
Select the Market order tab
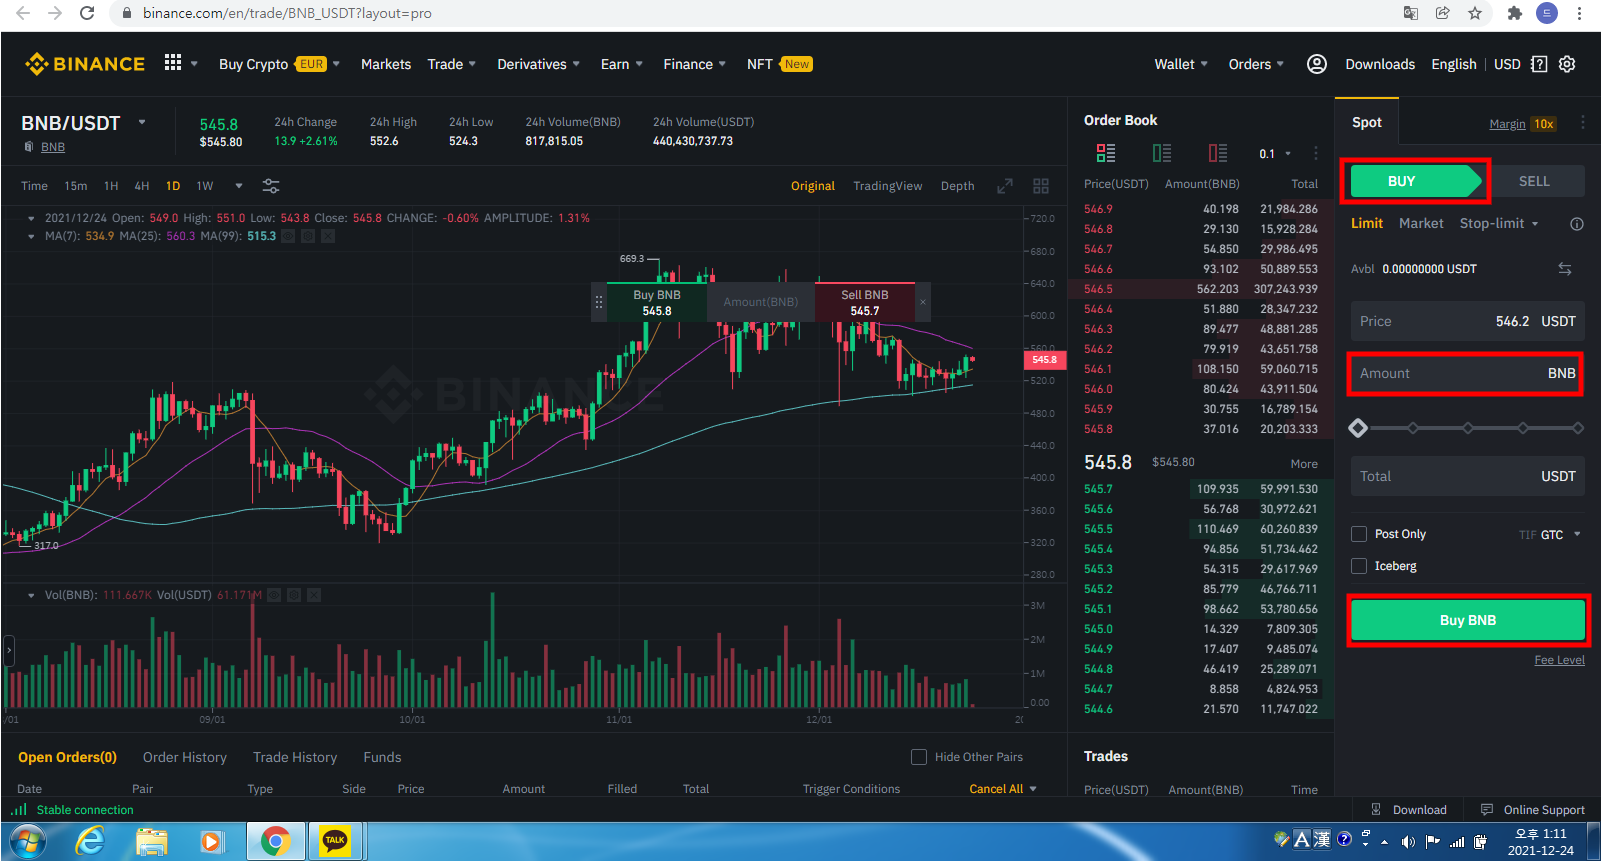[x=1421, y=223]
